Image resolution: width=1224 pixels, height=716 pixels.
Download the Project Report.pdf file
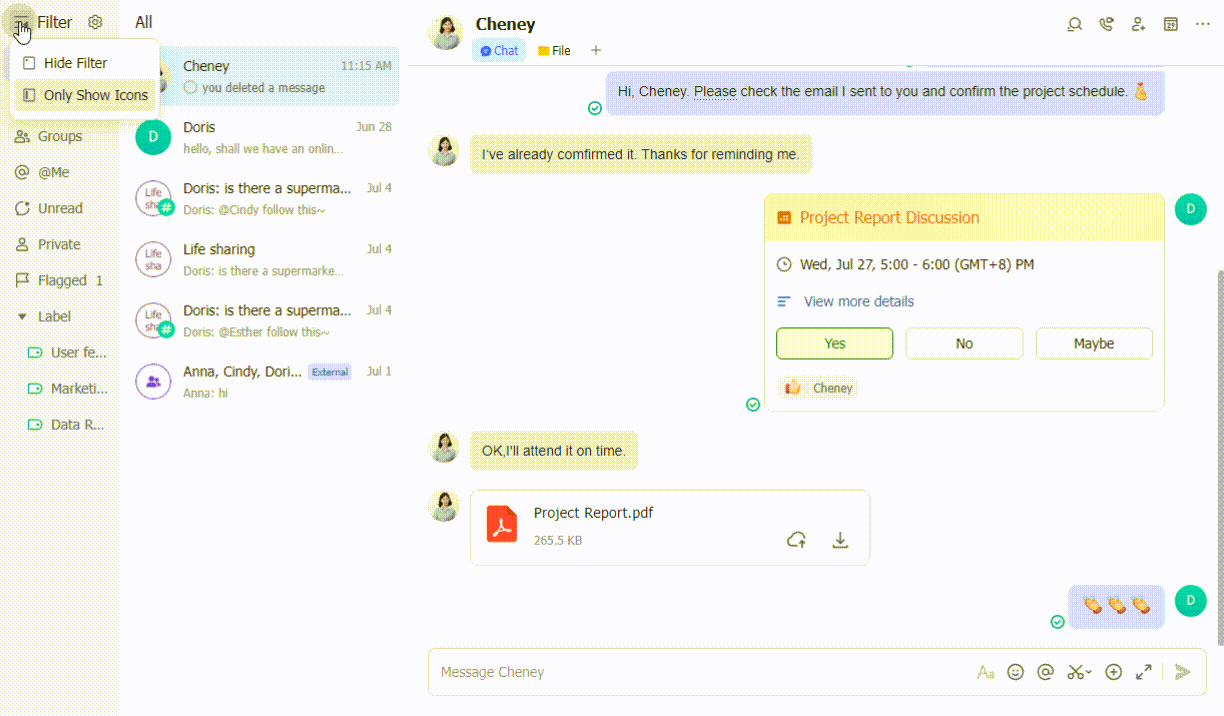tap(840, 539)
